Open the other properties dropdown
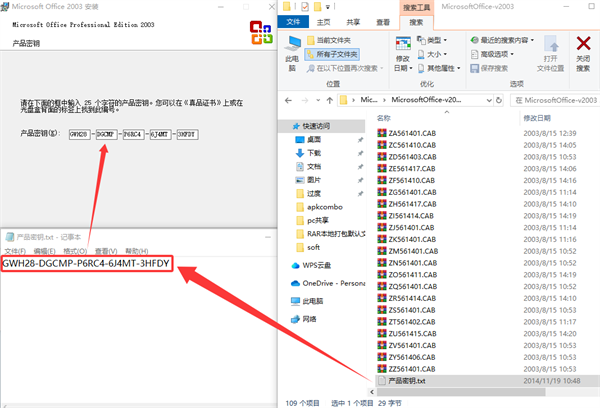The width and height of the screenshot is (600, 408). tap(439, 68)
